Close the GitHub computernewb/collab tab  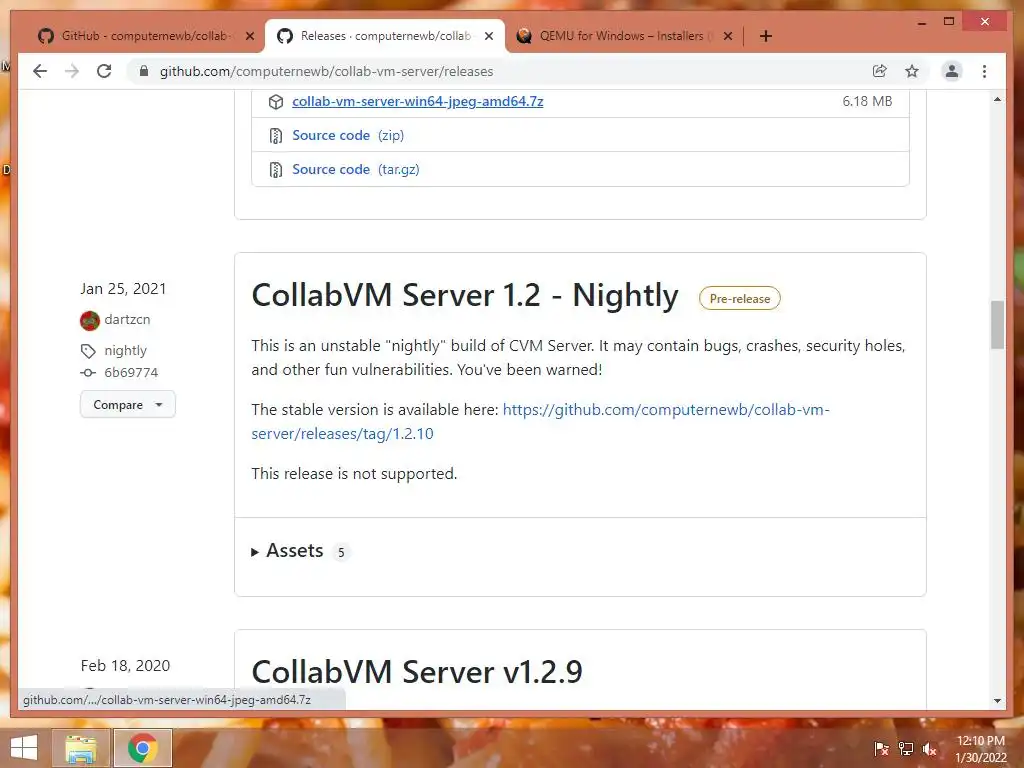coord(249,36)
